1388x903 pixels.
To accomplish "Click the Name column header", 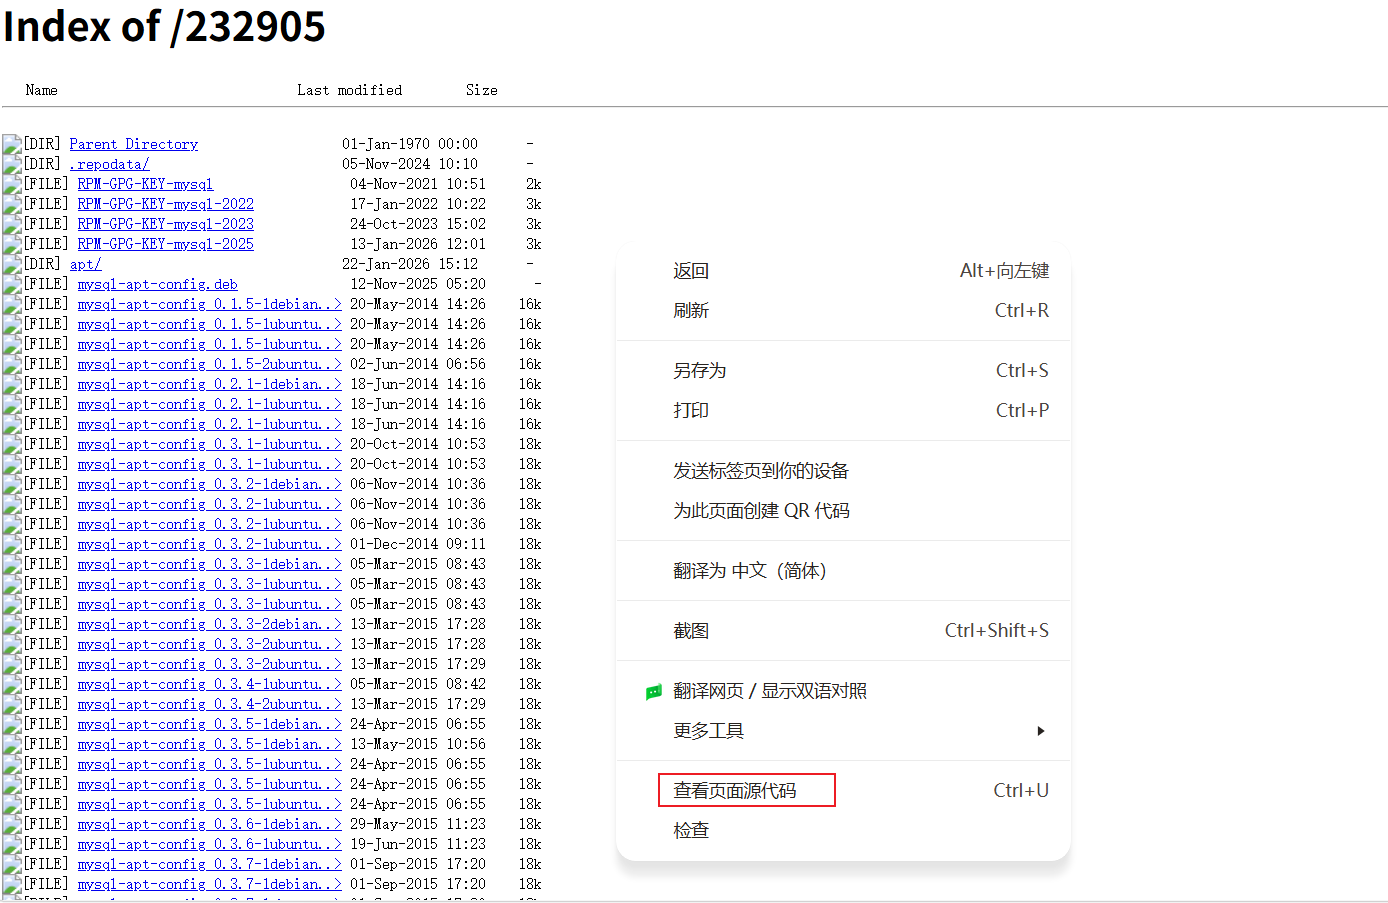I will pos(41,90).
